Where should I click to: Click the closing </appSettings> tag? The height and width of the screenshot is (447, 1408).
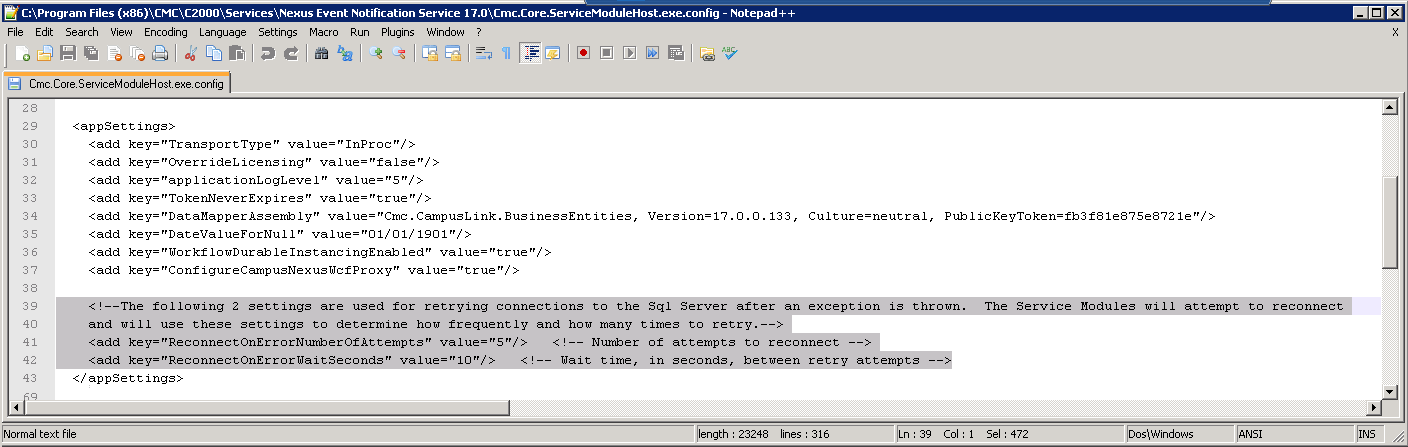(128, 378)
